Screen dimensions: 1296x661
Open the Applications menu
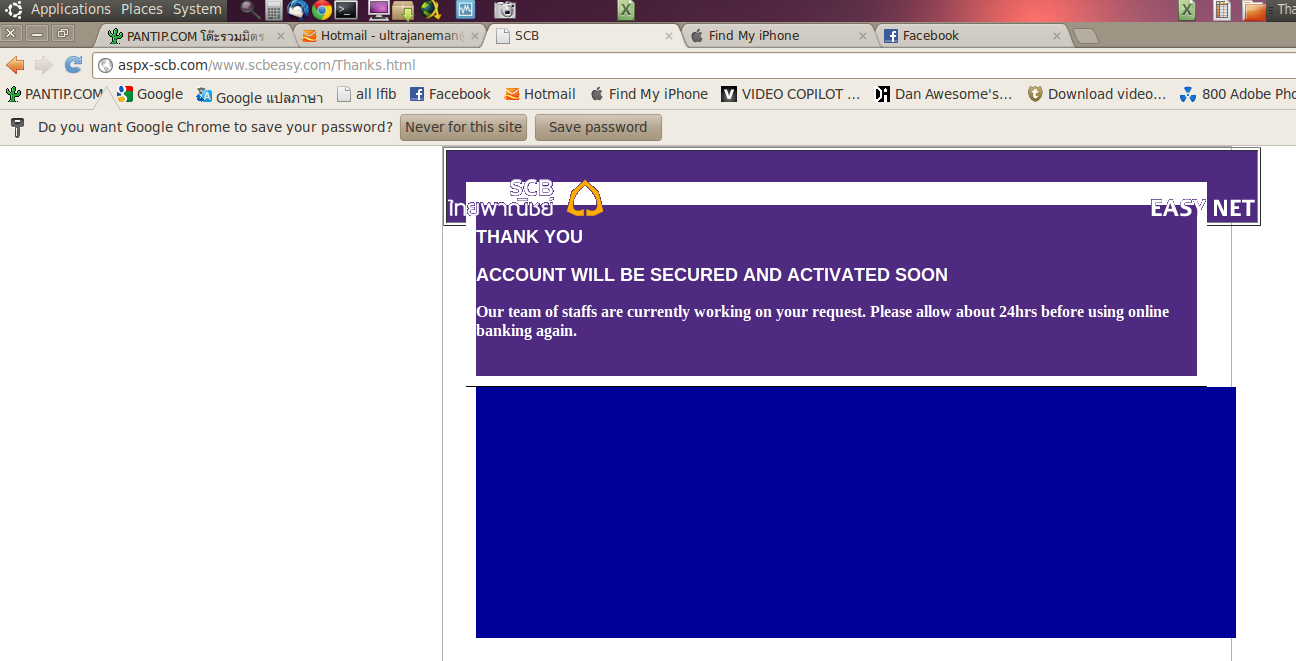tap(70, 9)
